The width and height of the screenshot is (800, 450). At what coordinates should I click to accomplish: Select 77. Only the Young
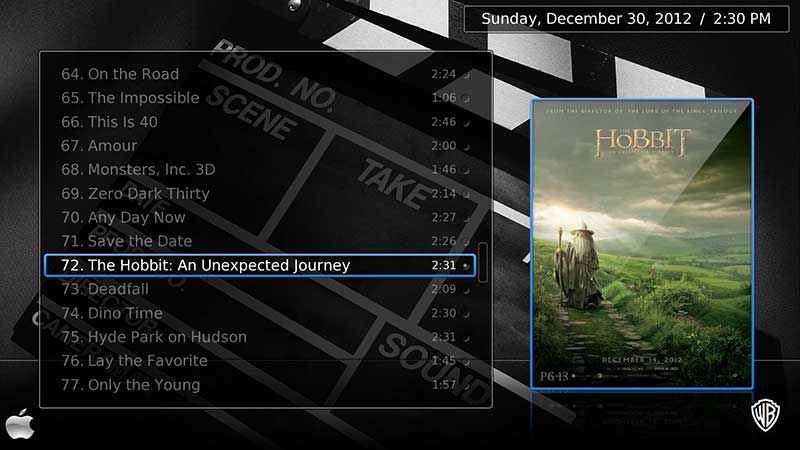coord(260,385)
